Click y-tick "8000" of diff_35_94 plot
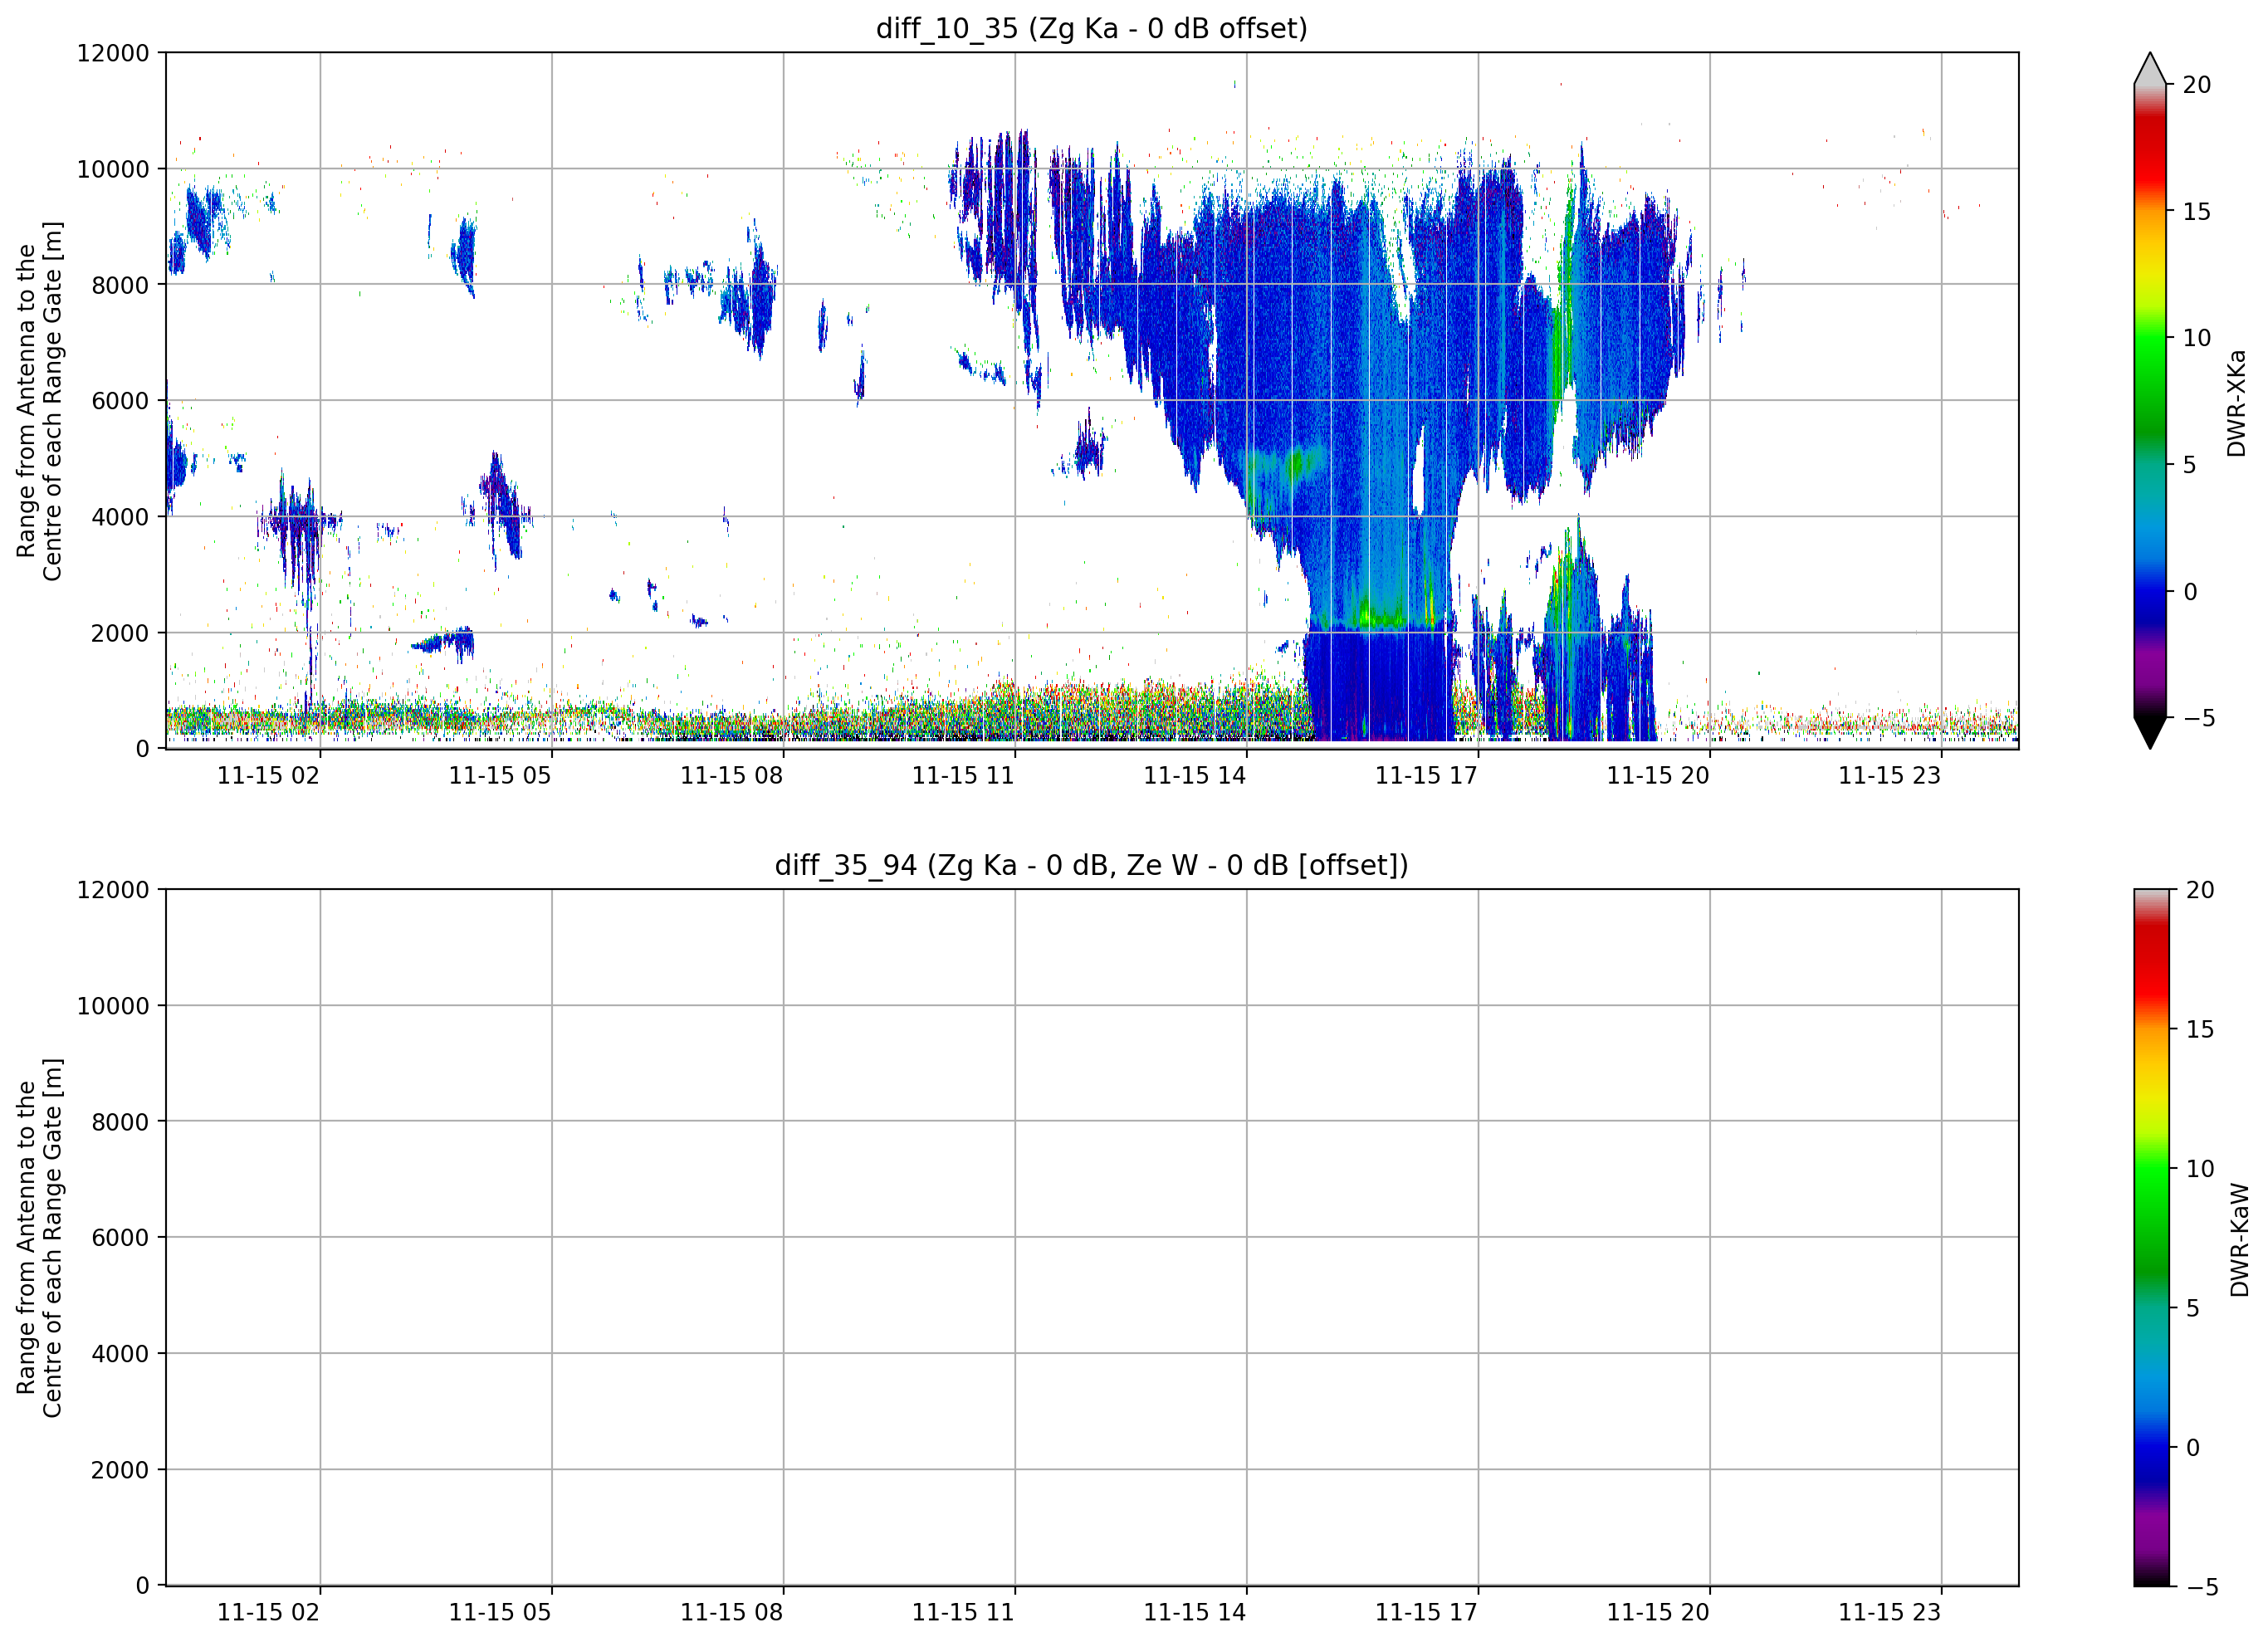 [x=120, y=1122]
